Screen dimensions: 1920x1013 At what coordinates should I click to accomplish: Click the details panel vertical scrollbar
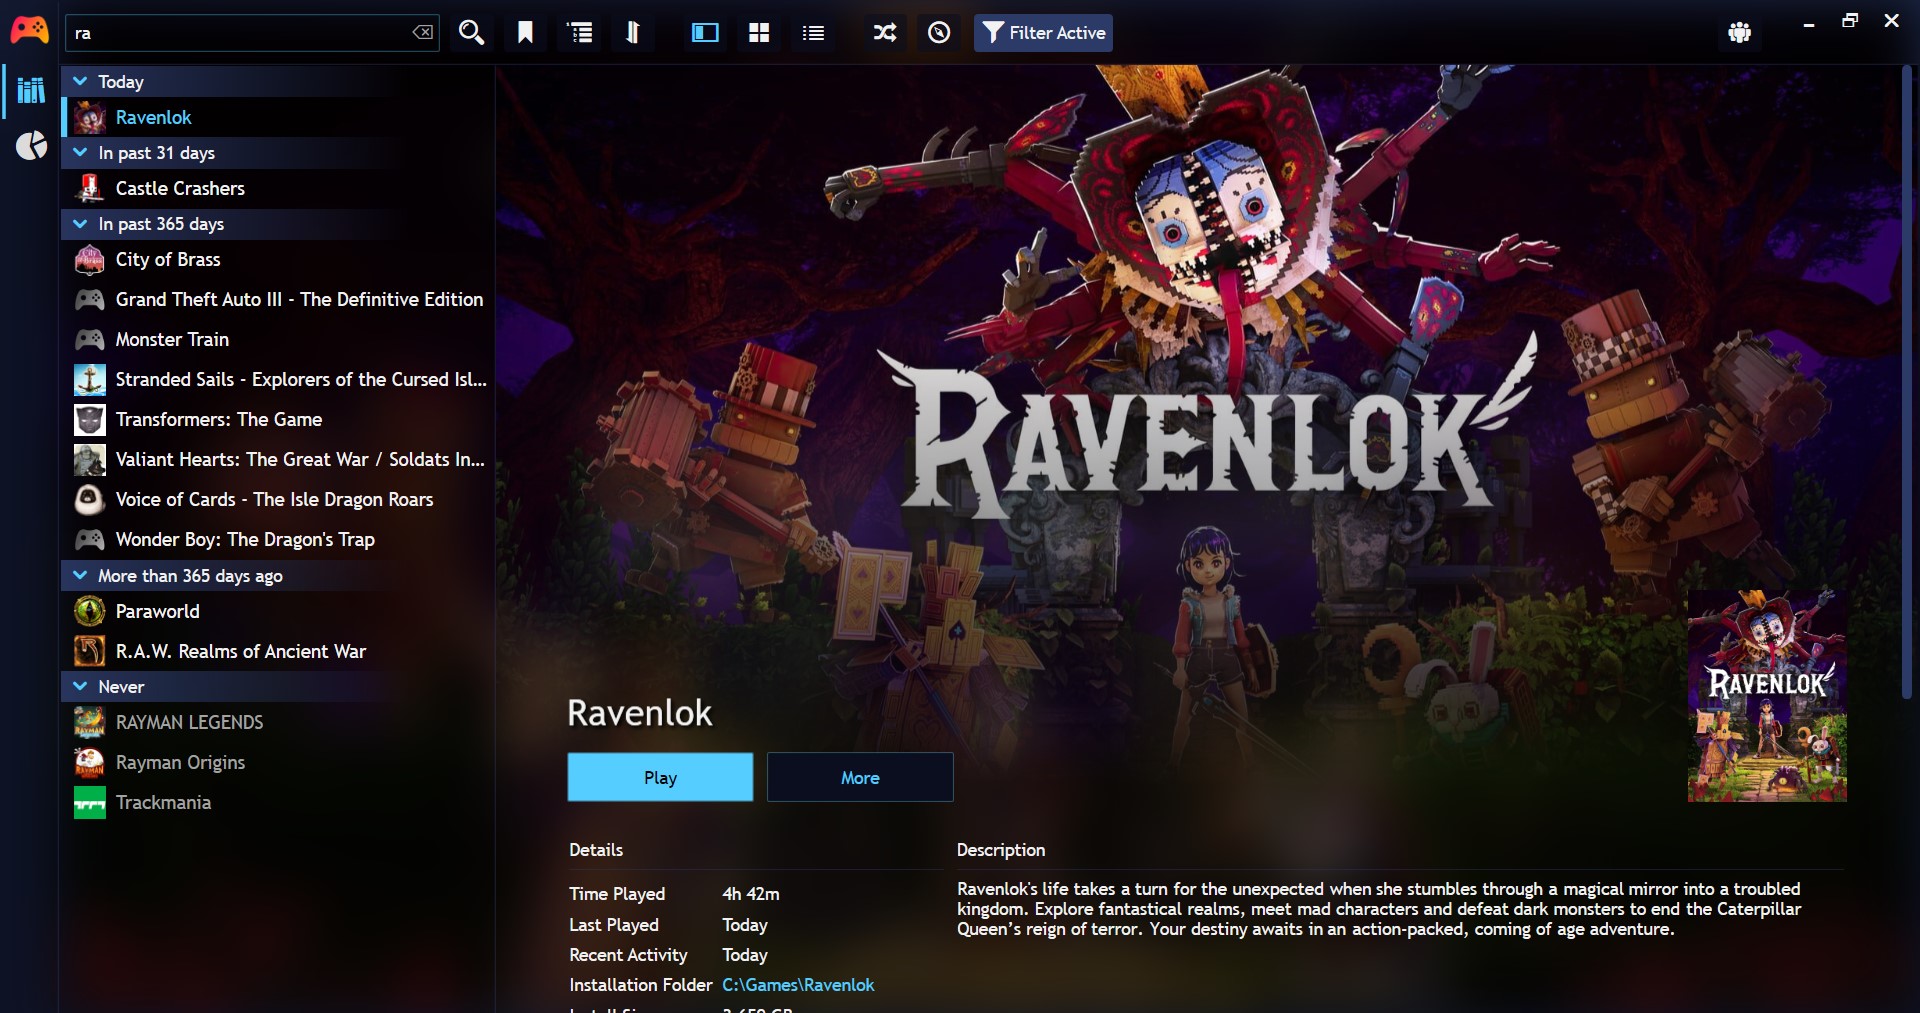[x=1905, y=380]
